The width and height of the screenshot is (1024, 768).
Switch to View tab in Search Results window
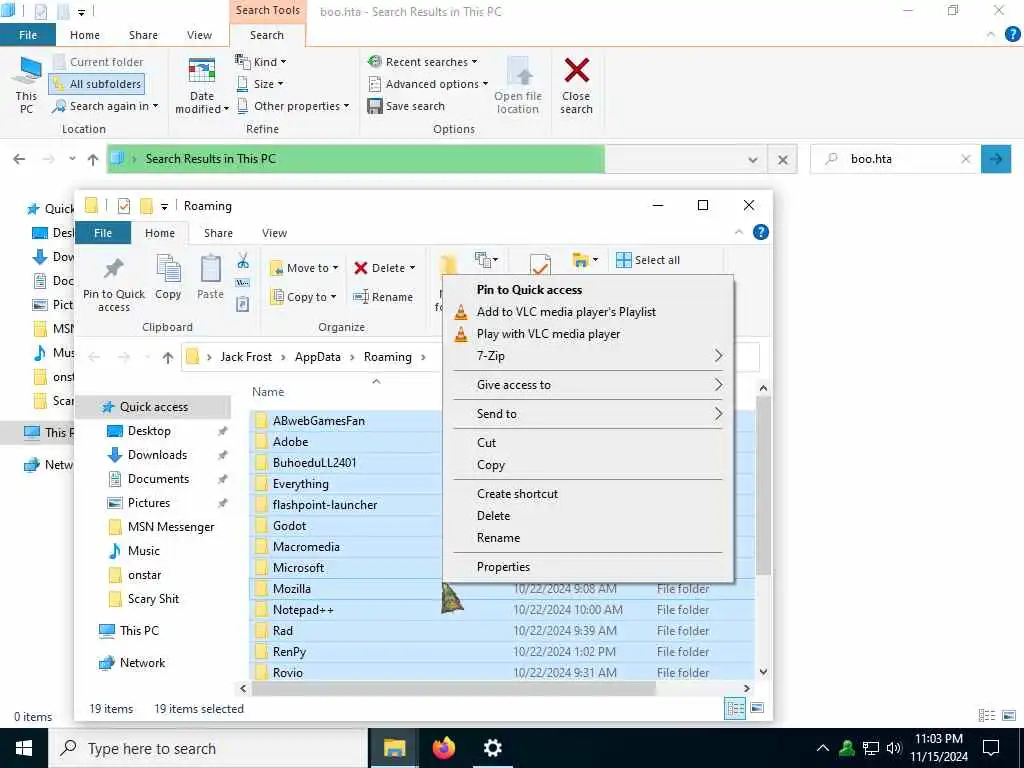(199, 35)
